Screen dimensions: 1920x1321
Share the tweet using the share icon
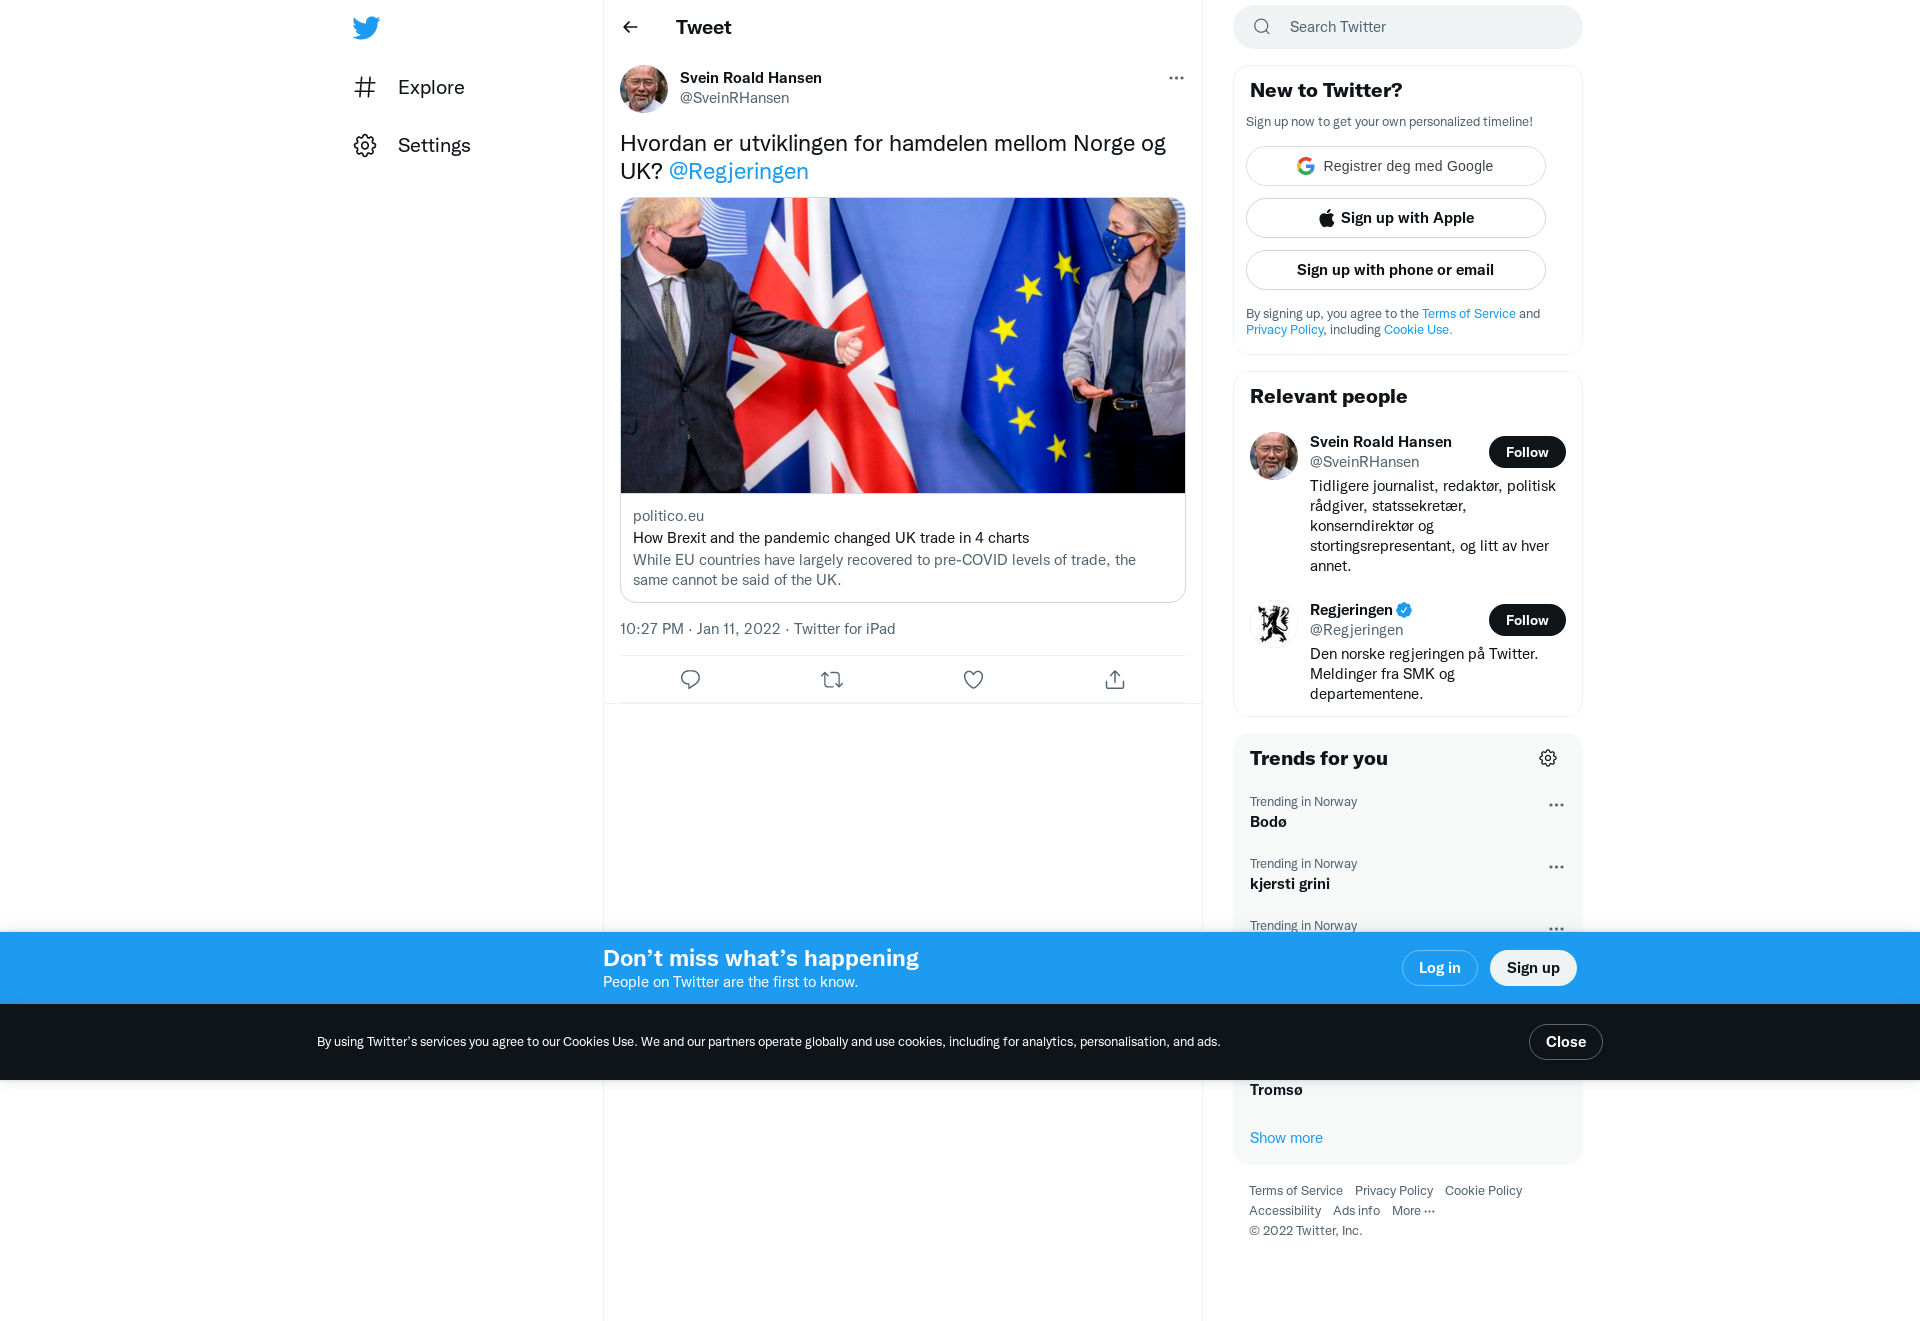[1115, 680]
